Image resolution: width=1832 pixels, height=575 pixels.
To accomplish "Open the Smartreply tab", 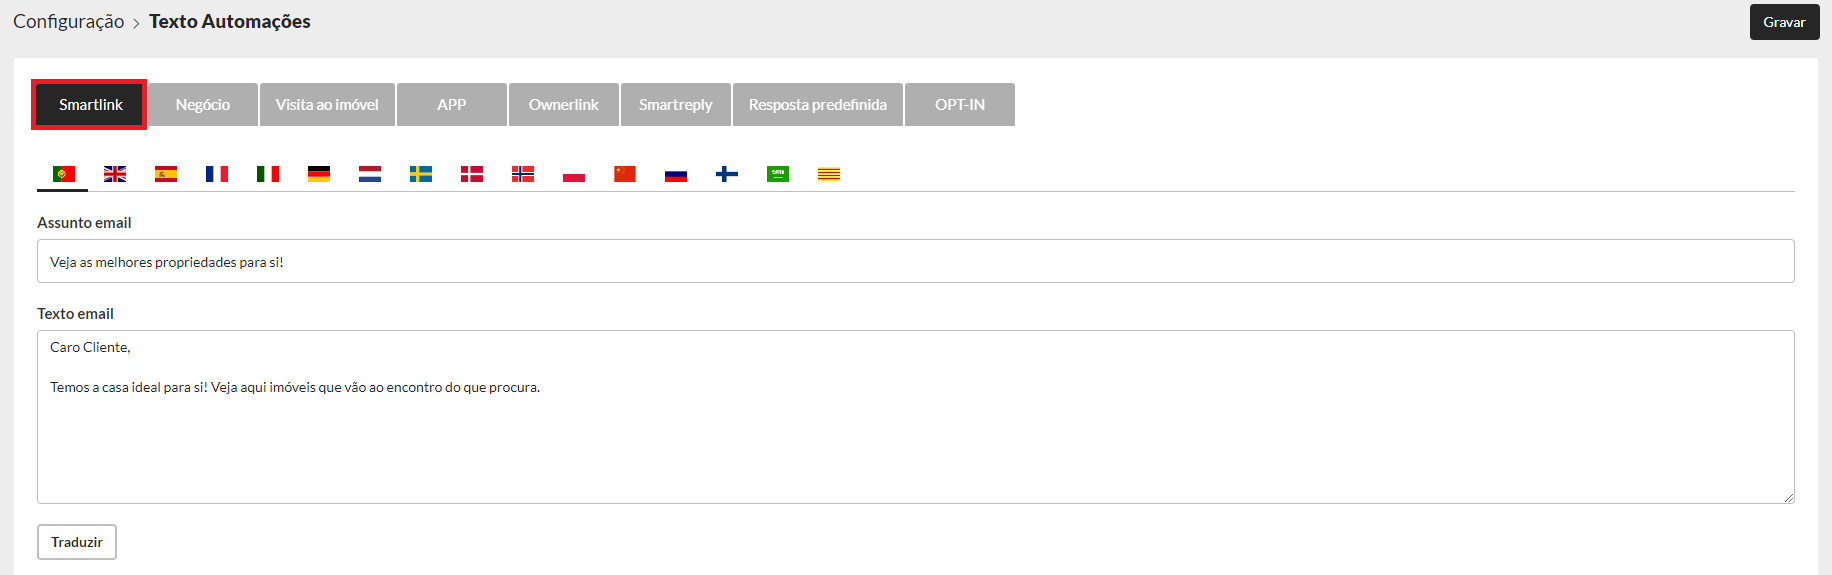I will click(676, 104).
